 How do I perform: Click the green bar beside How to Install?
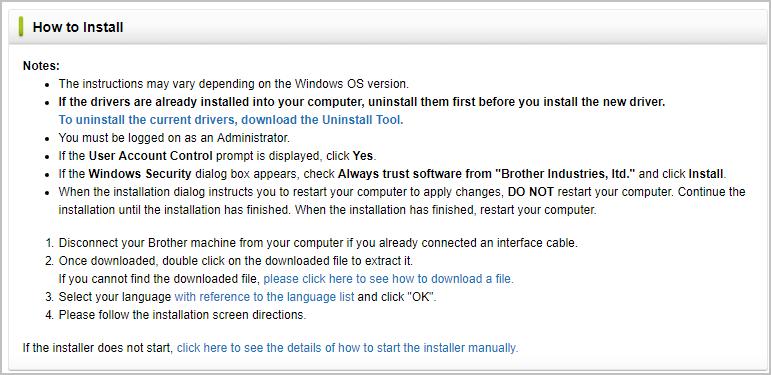(21, 27)
